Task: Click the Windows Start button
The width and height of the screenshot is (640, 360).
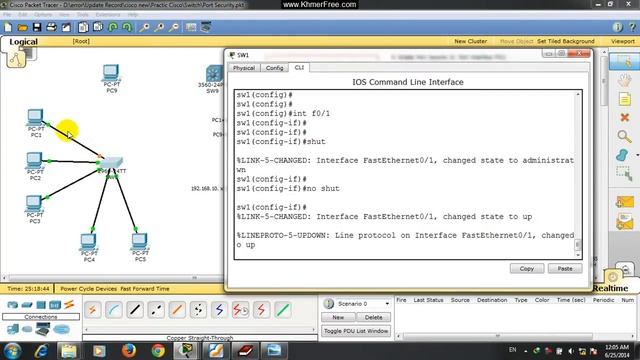Action: click(12, 351)
